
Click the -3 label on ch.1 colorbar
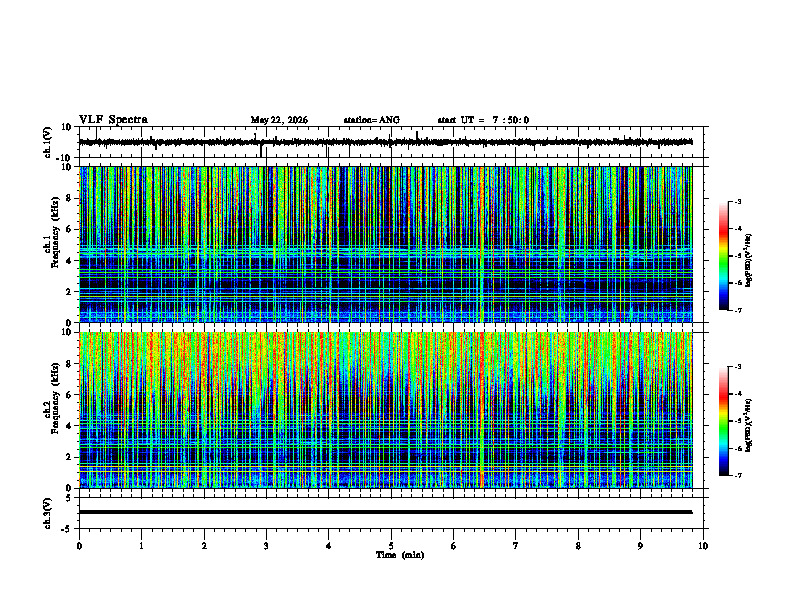(x=738, y=201)
